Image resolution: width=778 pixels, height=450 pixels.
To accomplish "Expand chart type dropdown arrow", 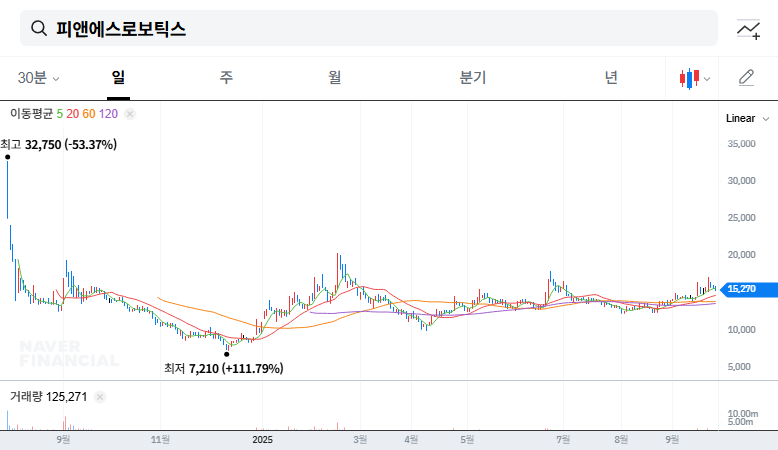I will tap(708, 78).
